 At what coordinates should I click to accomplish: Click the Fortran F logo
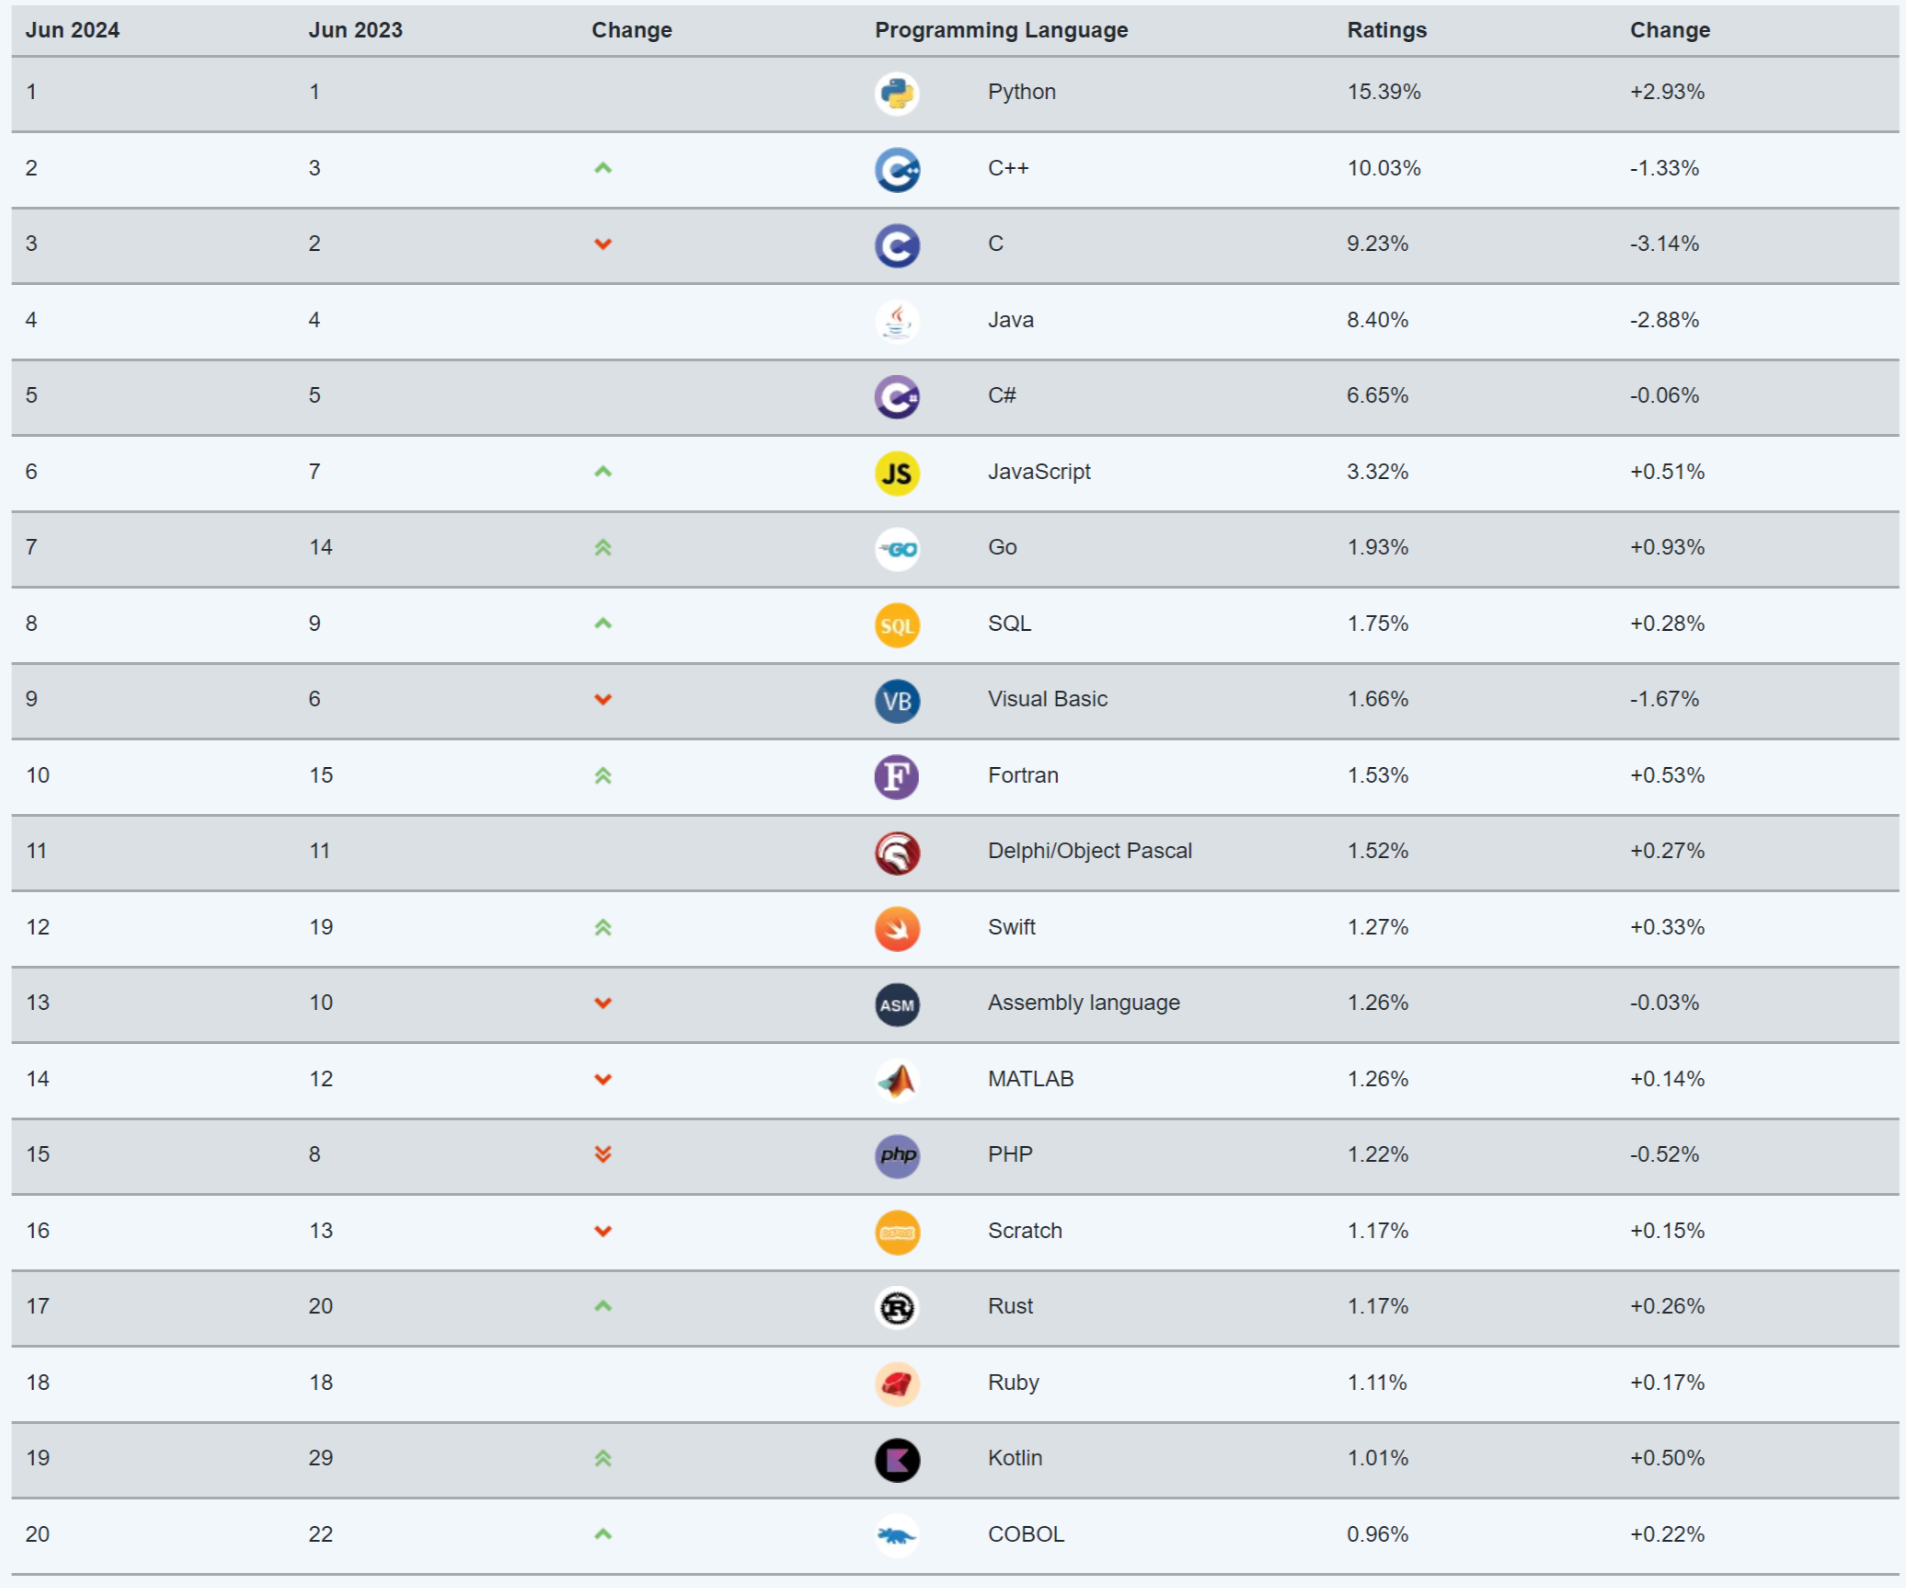(897, 777)
